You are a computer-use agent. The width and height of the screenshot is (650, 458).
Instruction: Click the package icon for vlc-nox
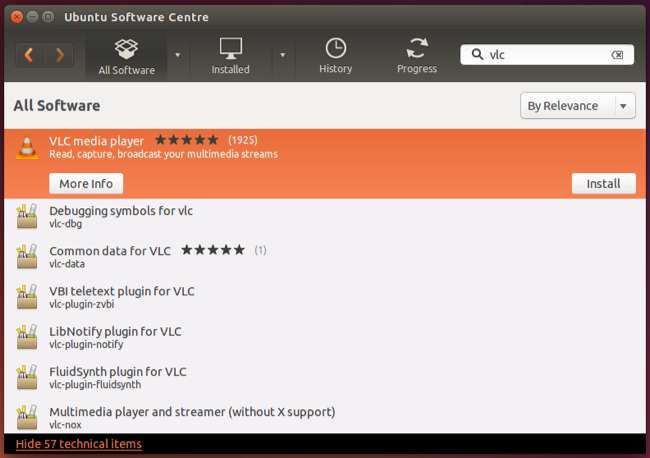tap(27, 417)
